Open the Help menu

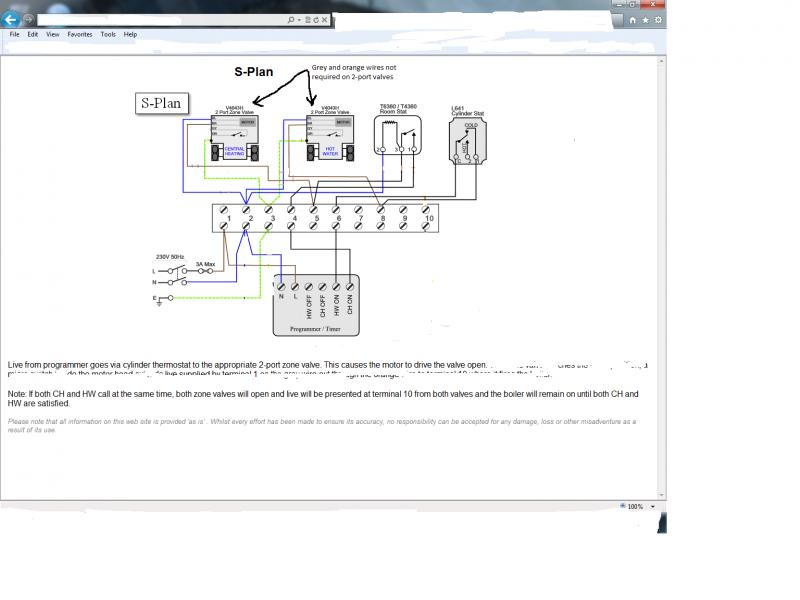(x=130, y=34)
